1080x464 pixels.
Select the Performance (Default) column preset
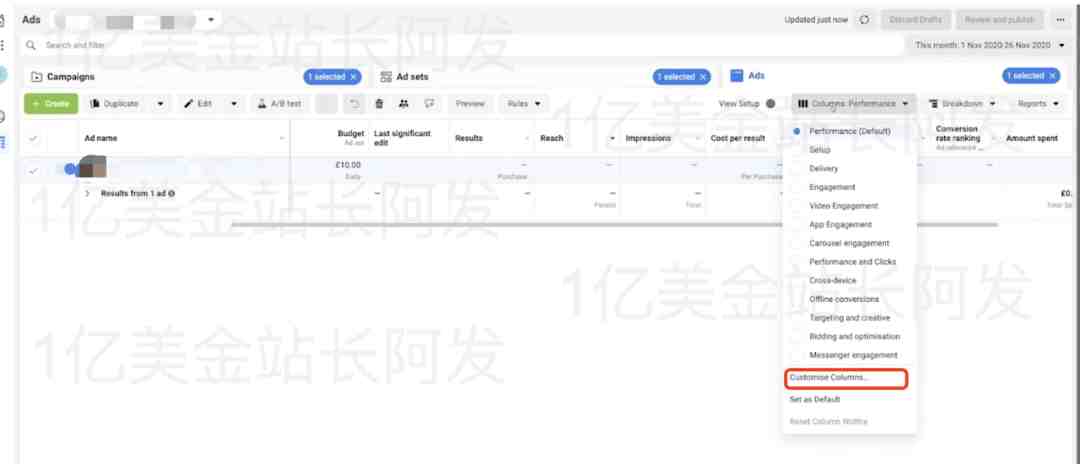[x=849, y=131]
